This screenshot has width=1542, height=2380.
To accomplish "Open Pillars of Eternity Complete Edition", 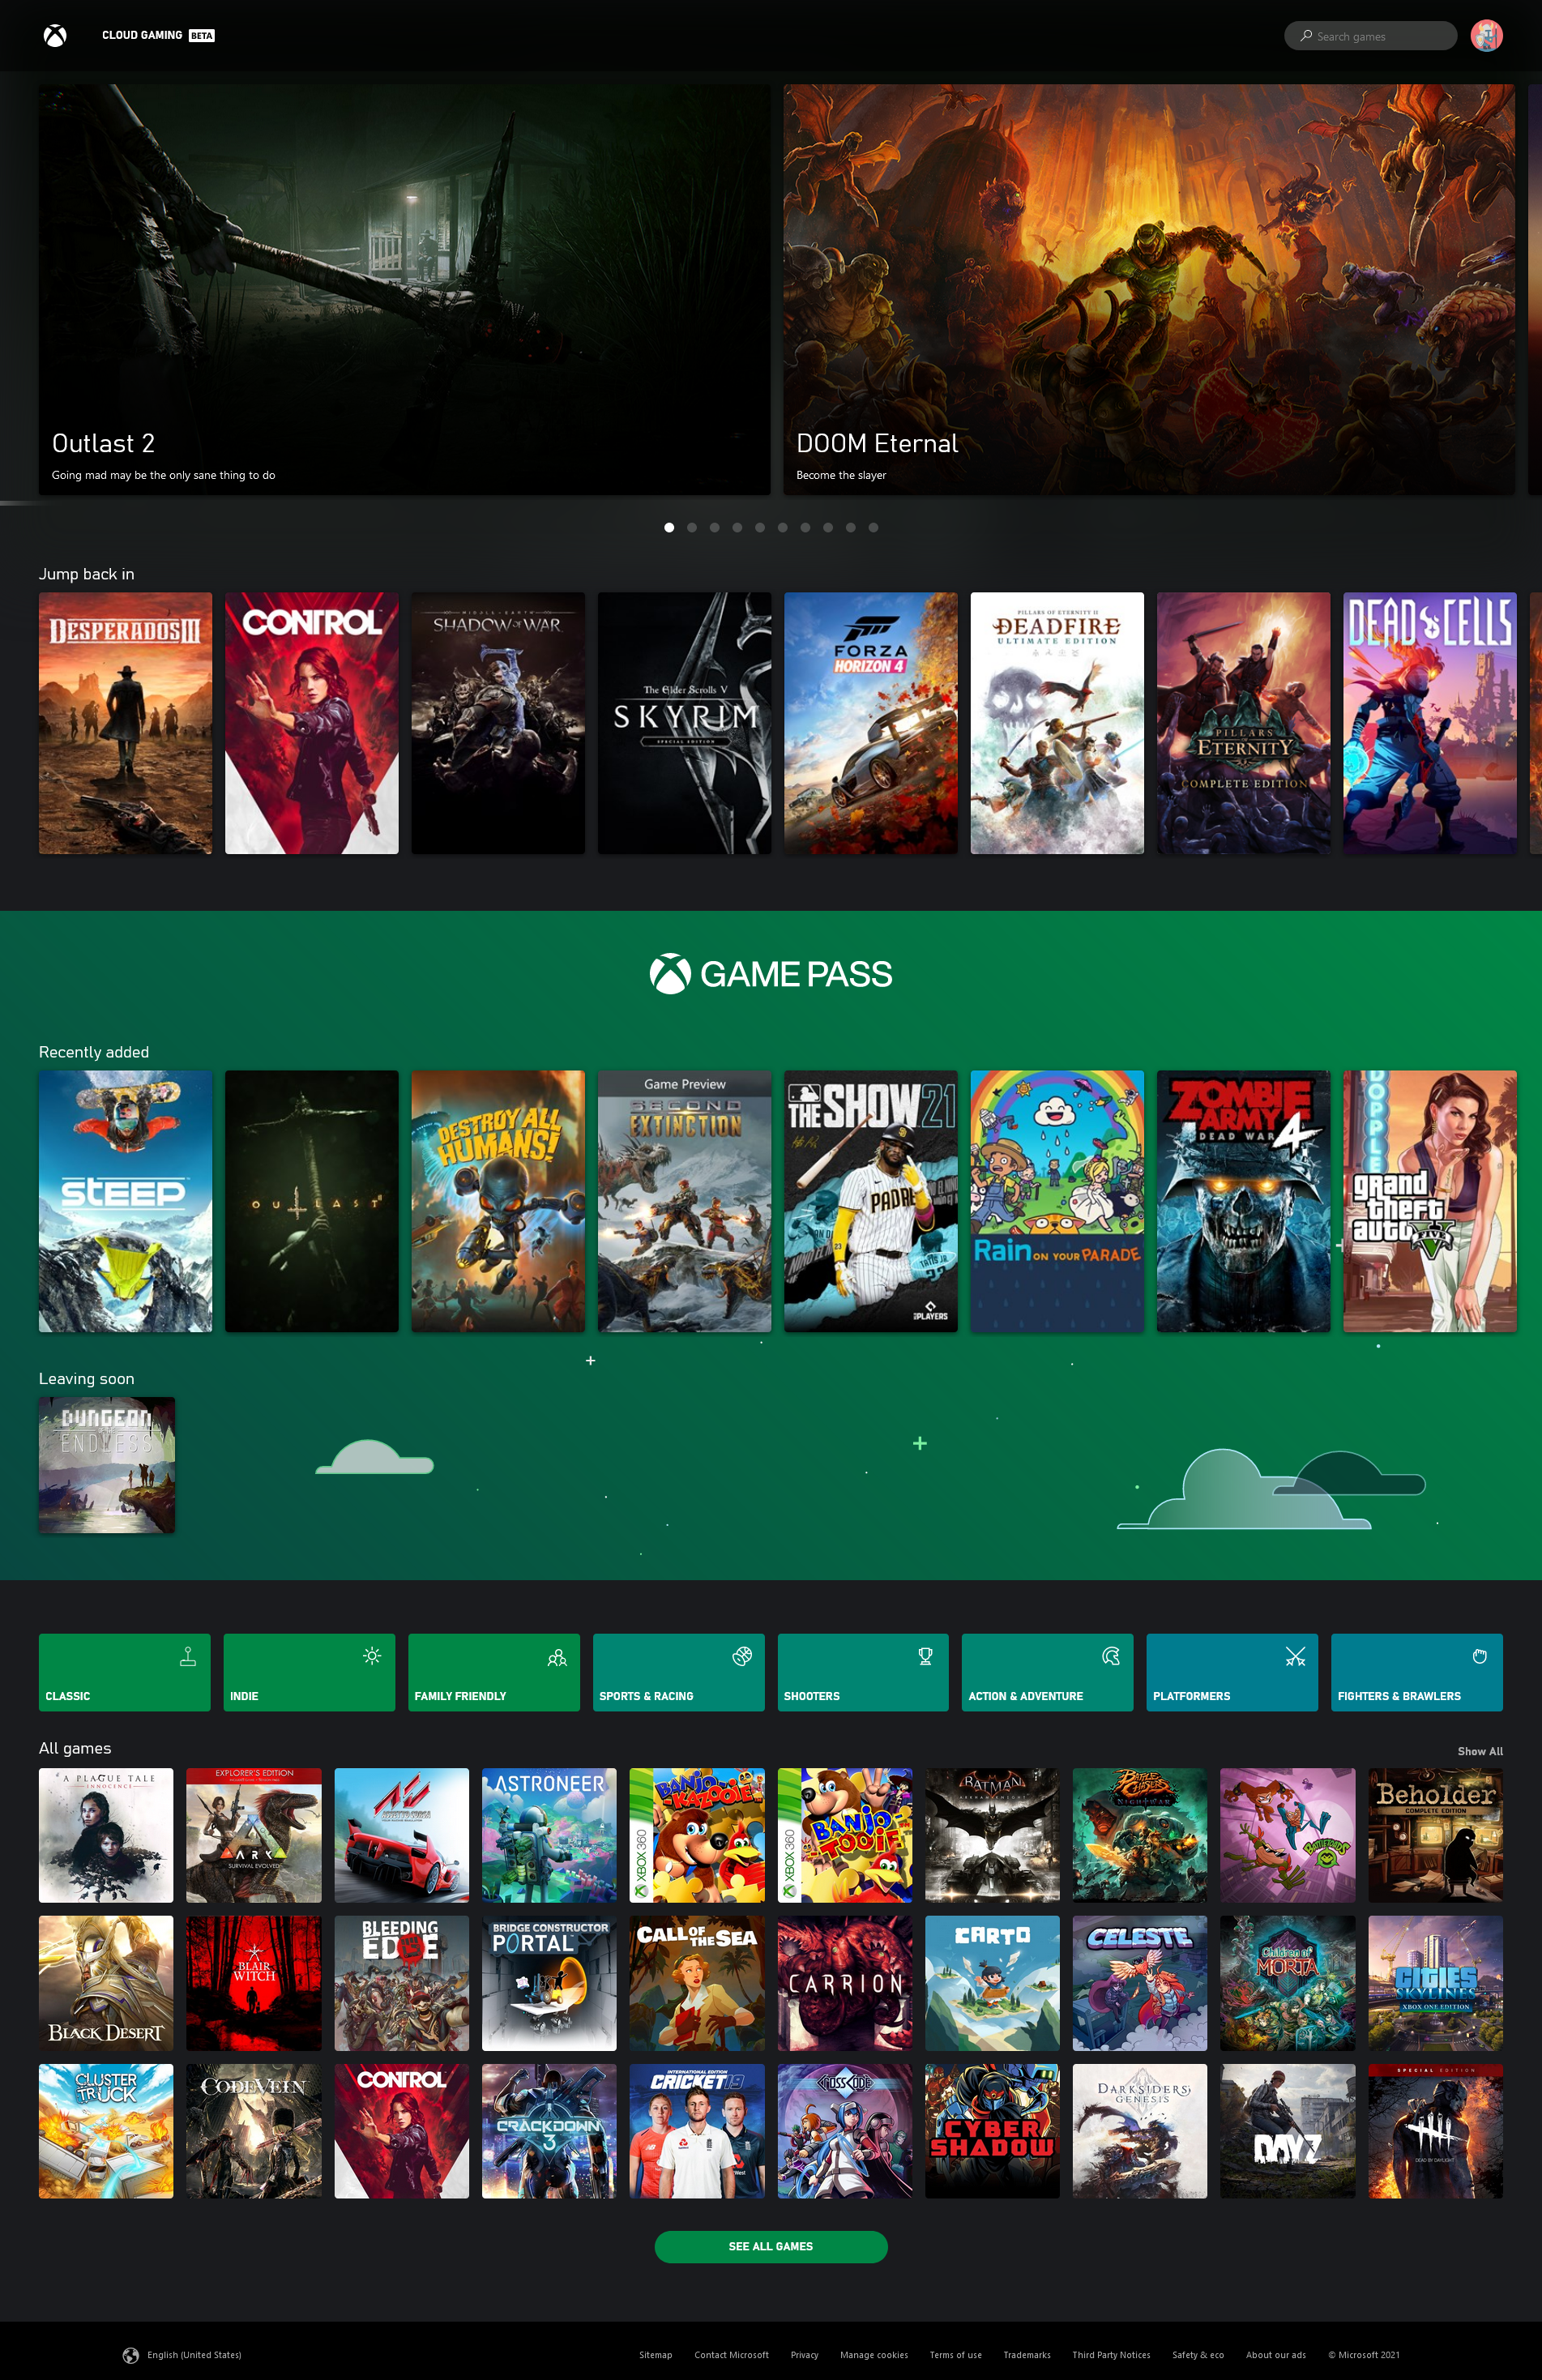I will click(1243, 723).
